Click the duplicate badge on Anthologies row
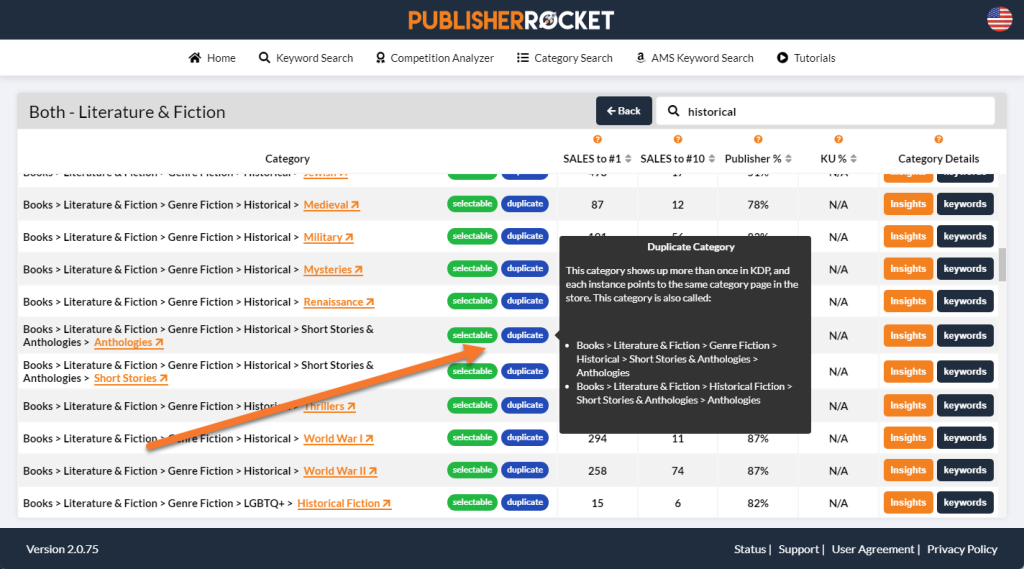The image size is (1024, 569). click(x=524, y=336)
